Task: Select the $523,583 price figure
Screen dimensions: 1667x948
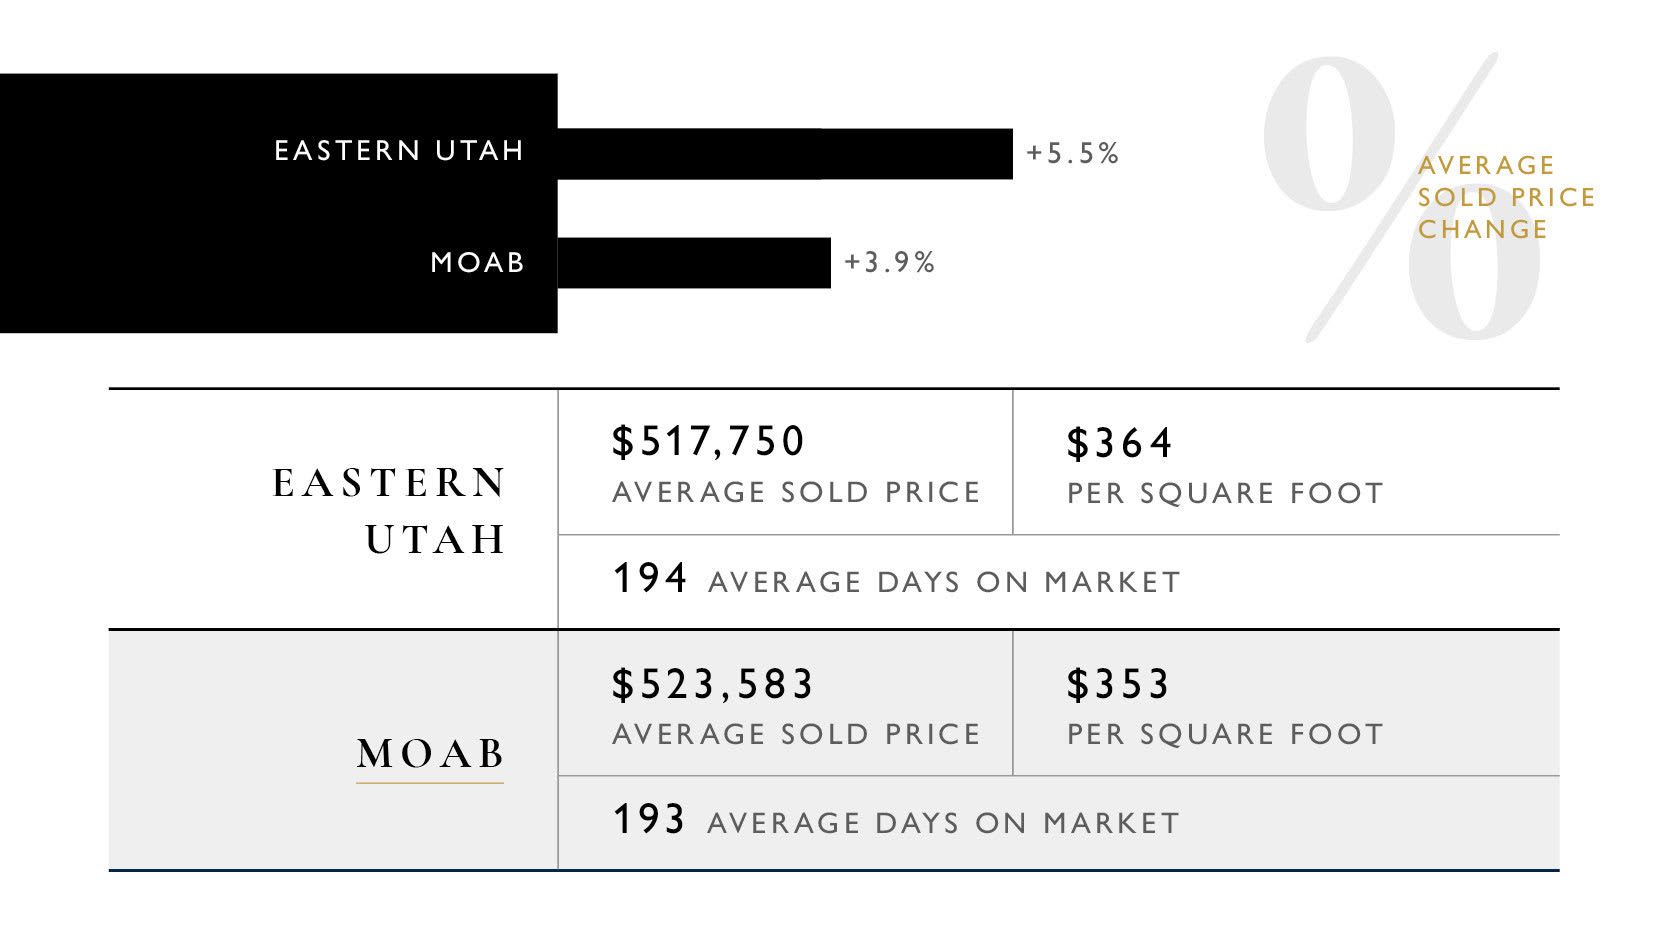Action: (713, 684)
